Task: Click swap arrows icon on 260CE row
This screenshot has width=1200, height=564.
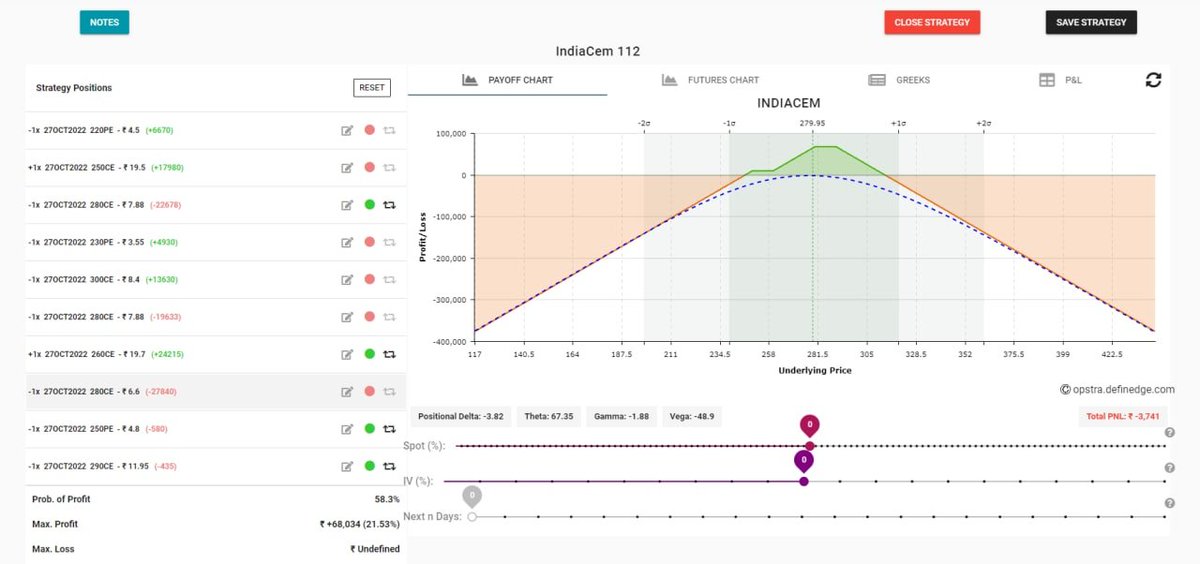Action: coord(389,354)
